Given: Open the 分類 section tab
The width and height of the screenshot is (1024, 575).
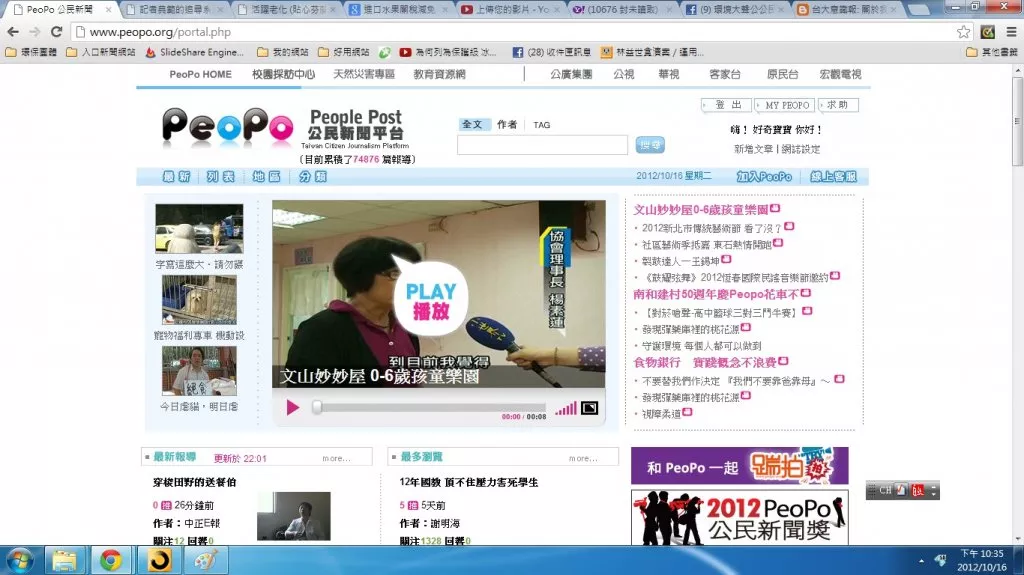Looking at the screenshot, I should pyautogui.click(x=313, y=176).
